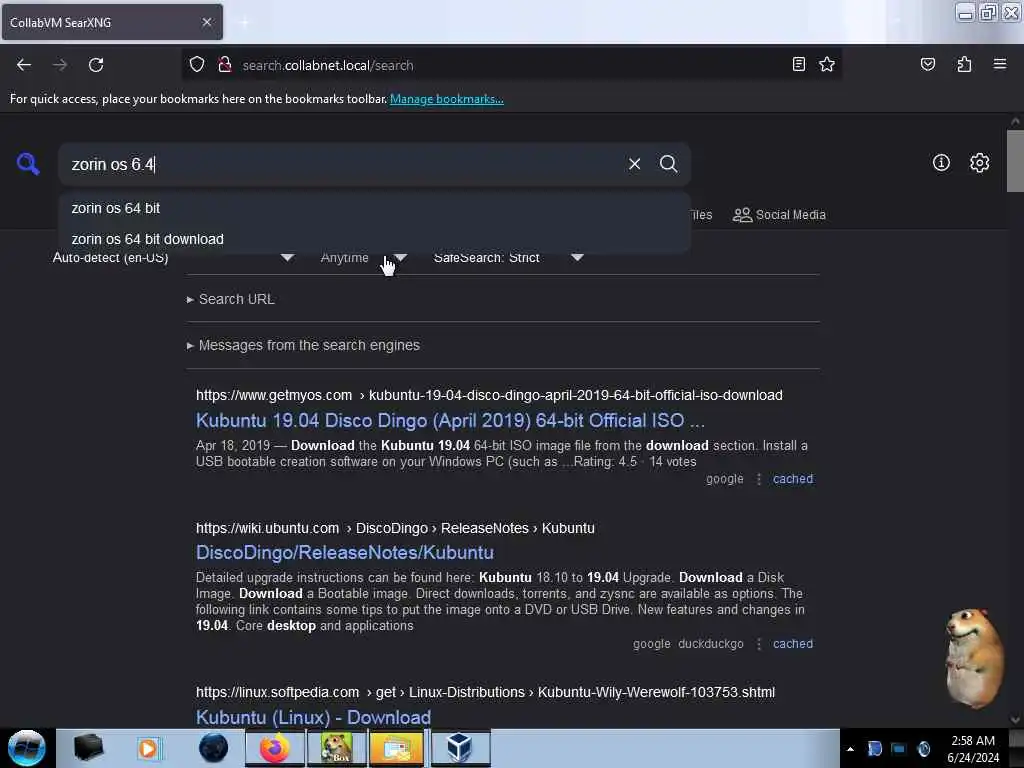Open the SearXNG about info icon
1024x768 pixels.
pos(941,163)
